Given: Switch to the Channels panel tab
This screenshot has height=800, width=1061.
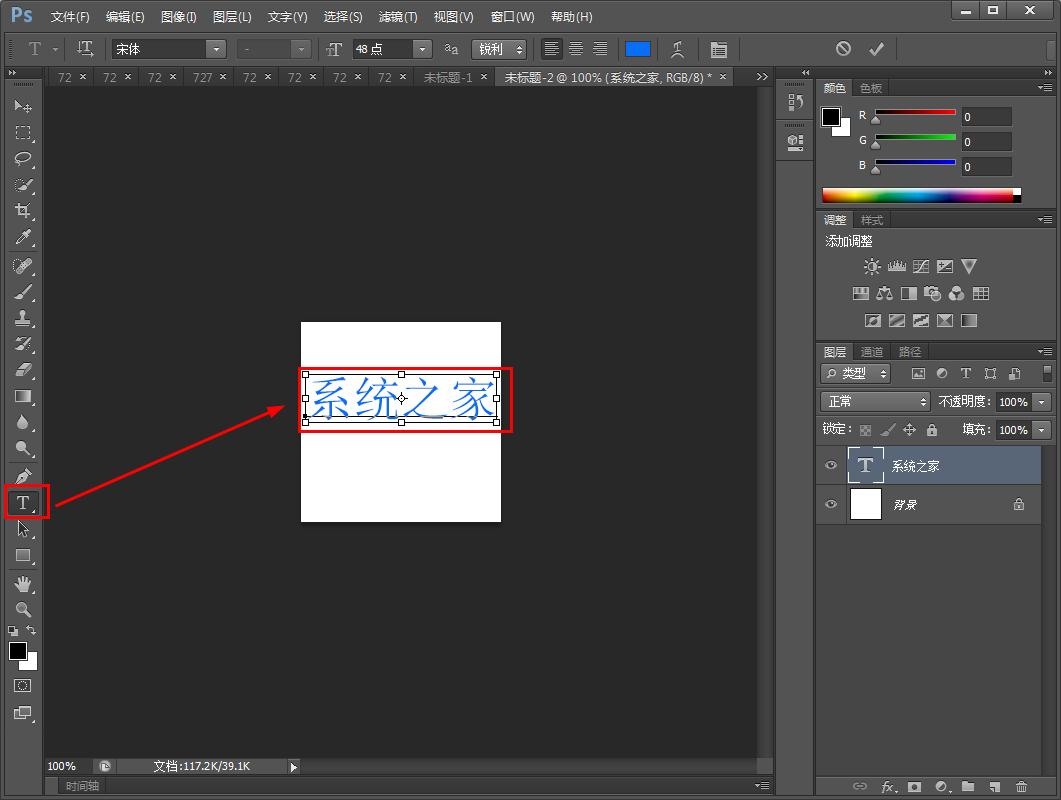Looking at the screenshot, I should [871, 351].
